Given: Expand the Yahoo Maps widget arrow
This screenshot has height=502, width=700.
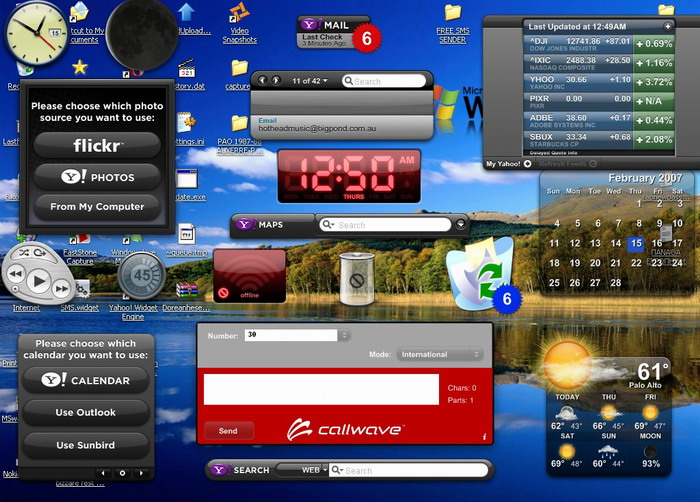Looking at the screenshot, I should [x=460, y=225].
